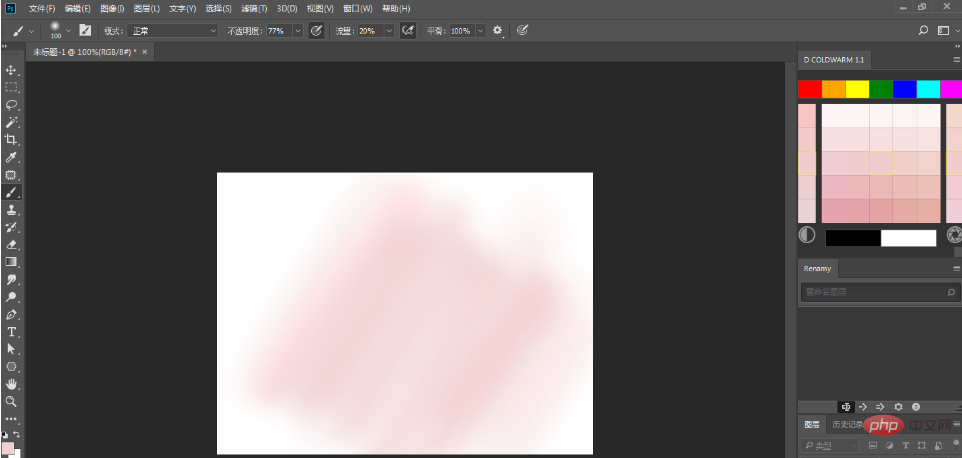Select the D COLDWARM 1.1 tab
Viewport: 962px width, 458px height.
[833, 59]
